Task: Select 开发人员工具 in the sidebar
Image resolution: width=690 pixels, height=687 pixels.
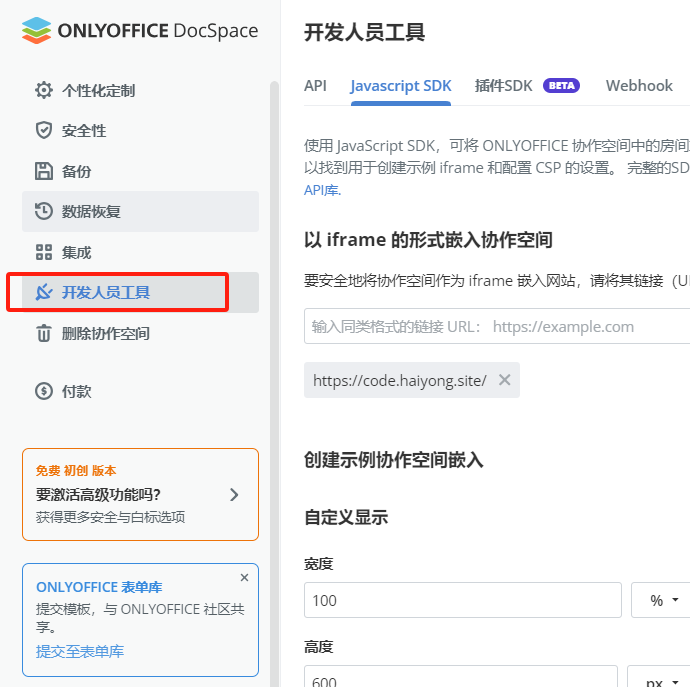Action: tap(140, 292)
